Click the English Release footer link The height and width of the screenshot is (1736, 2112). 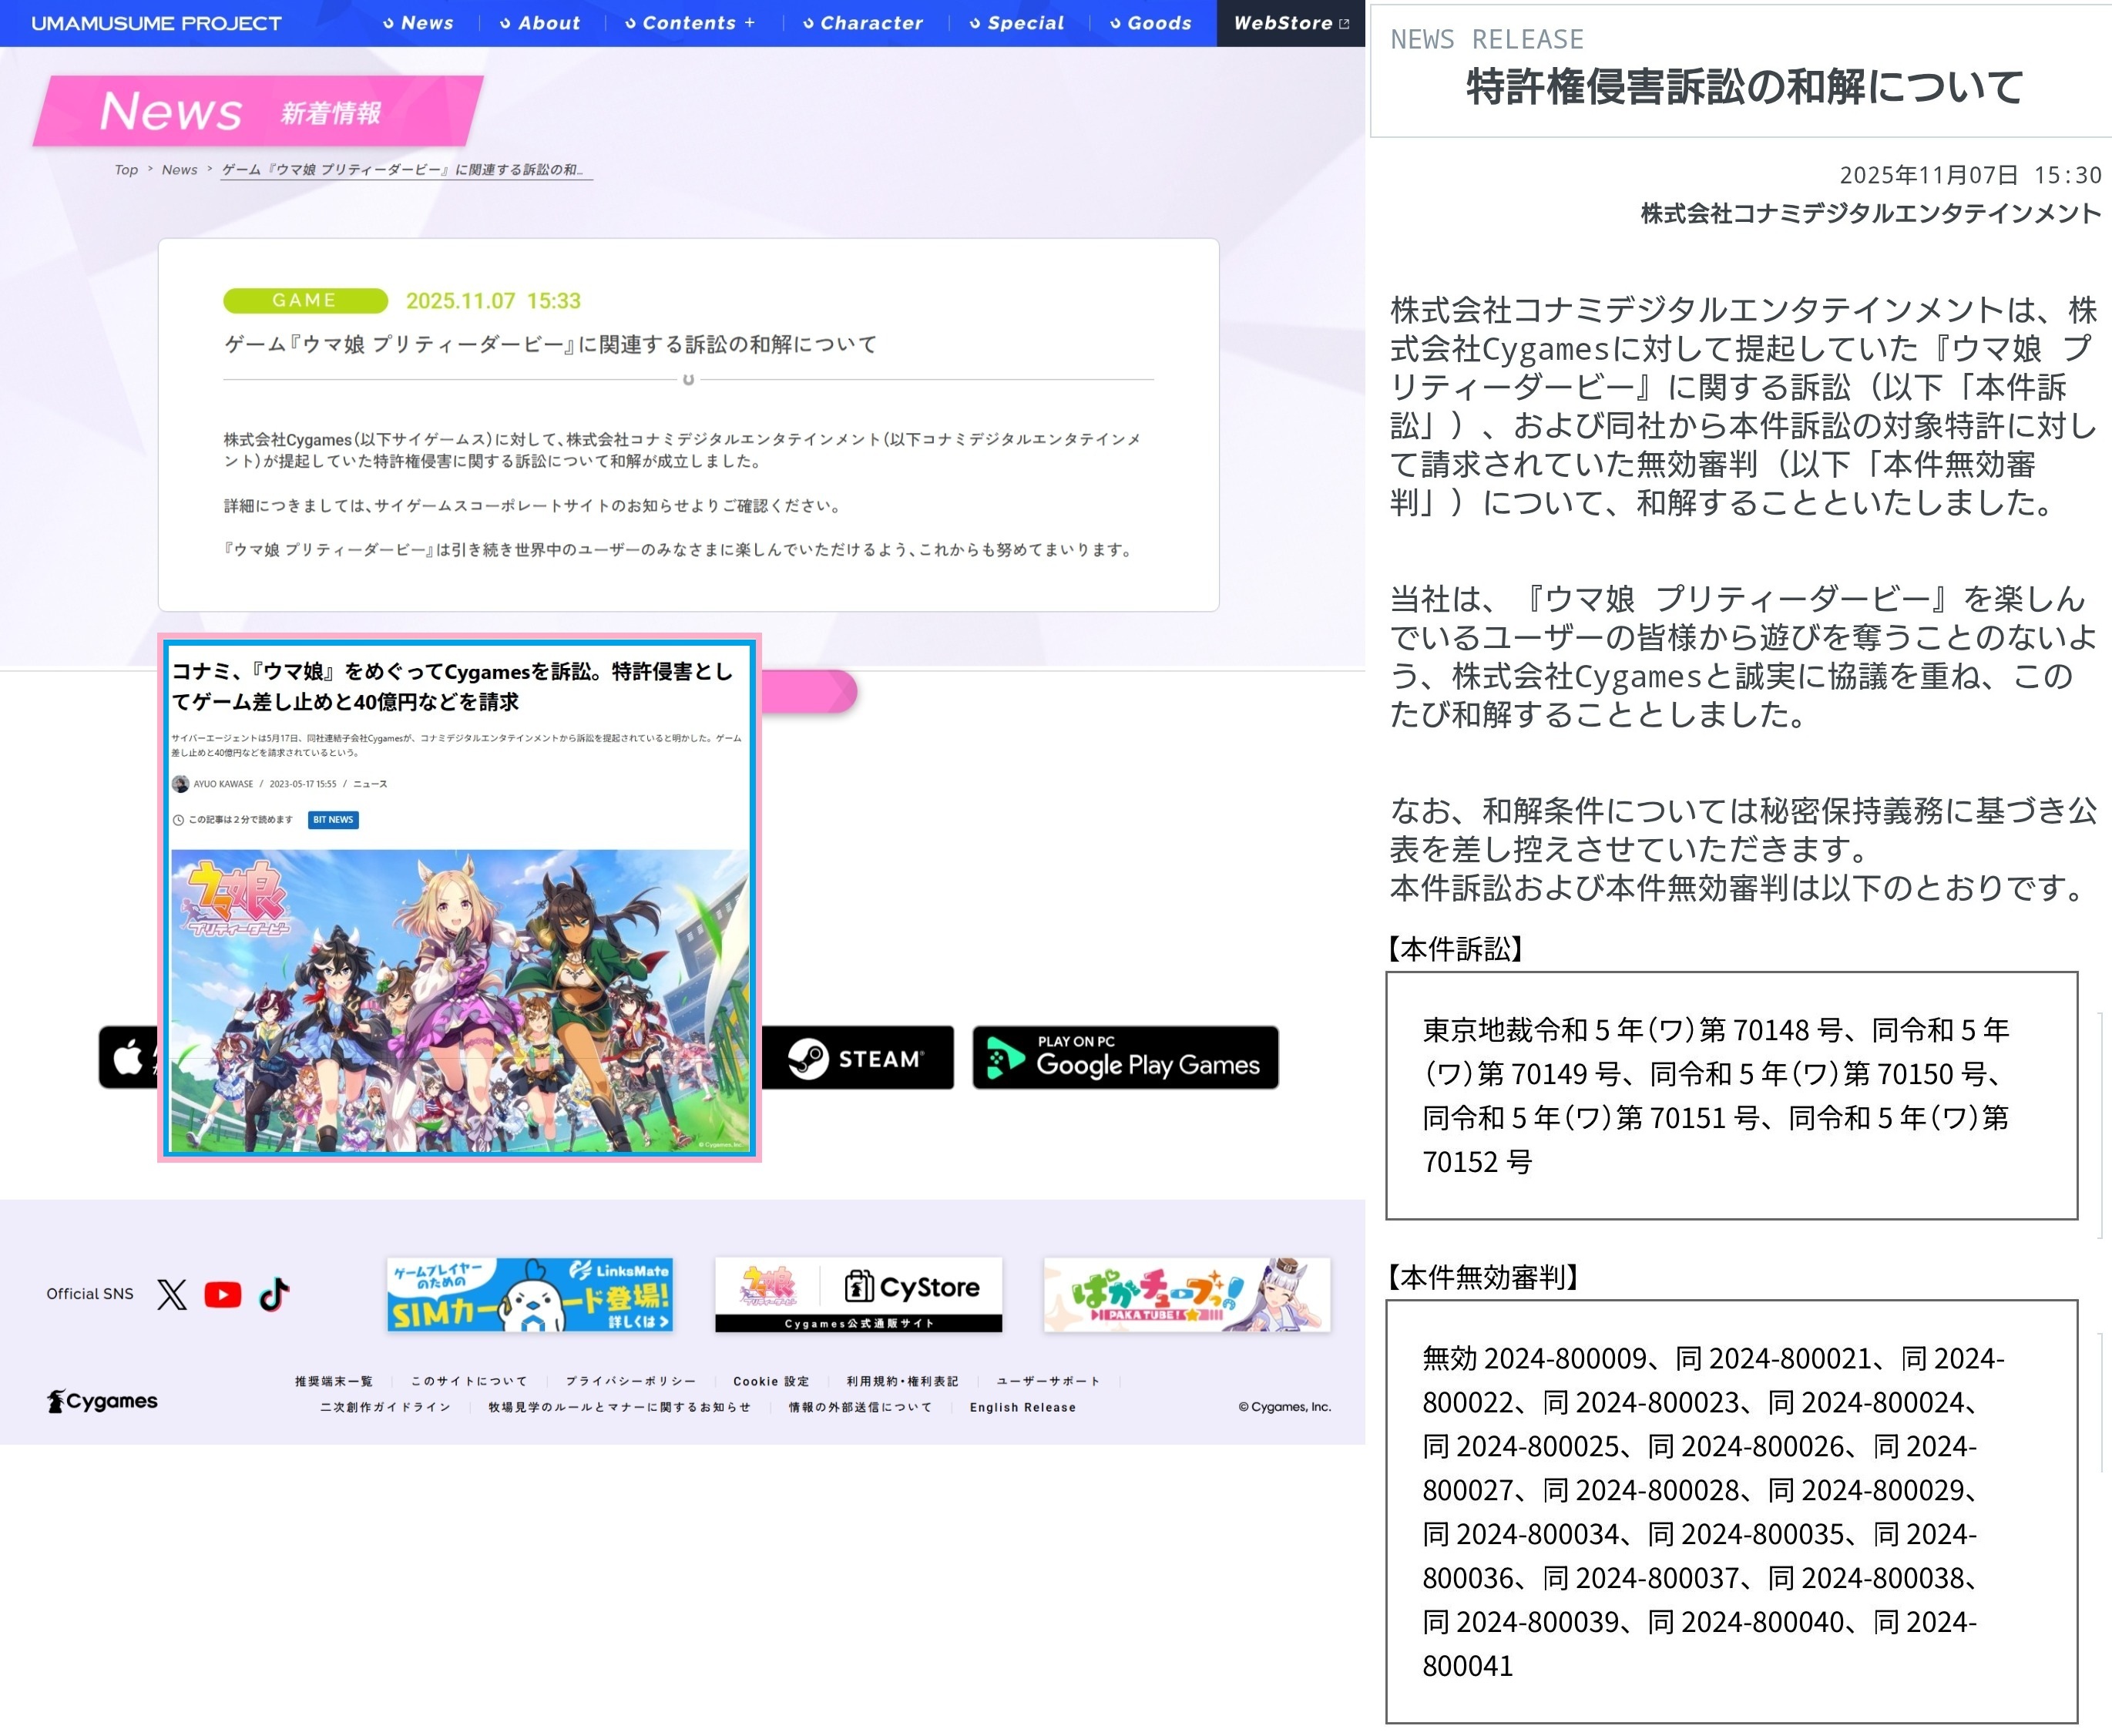(x=1022, y=1407)
